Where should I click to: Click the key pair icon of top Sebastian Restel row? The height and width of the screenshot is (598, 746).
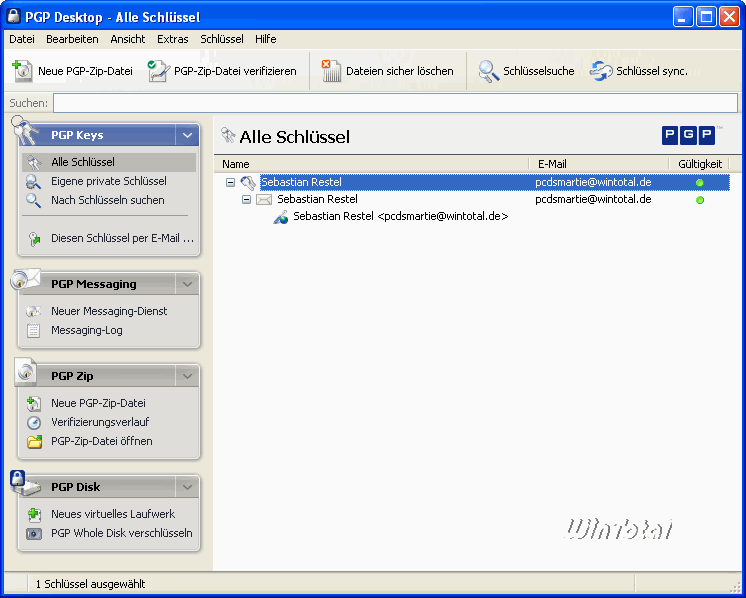tap(248, 182)
